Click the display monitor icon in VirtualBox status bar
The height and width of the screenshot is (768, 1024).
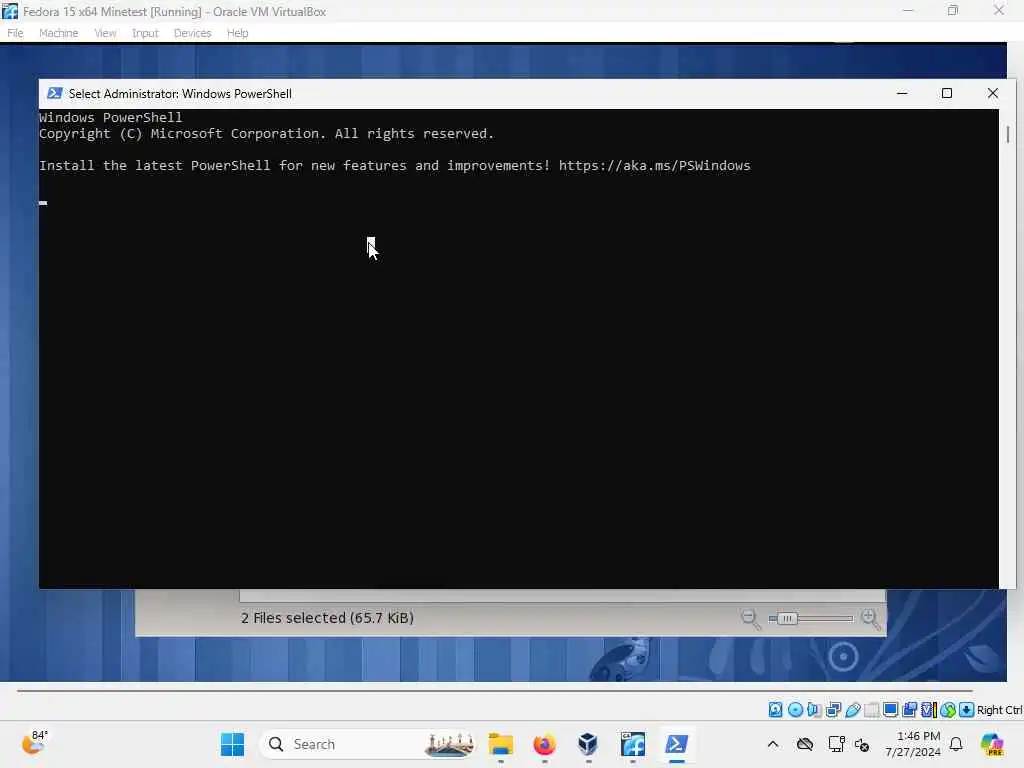tap(890, 710)
